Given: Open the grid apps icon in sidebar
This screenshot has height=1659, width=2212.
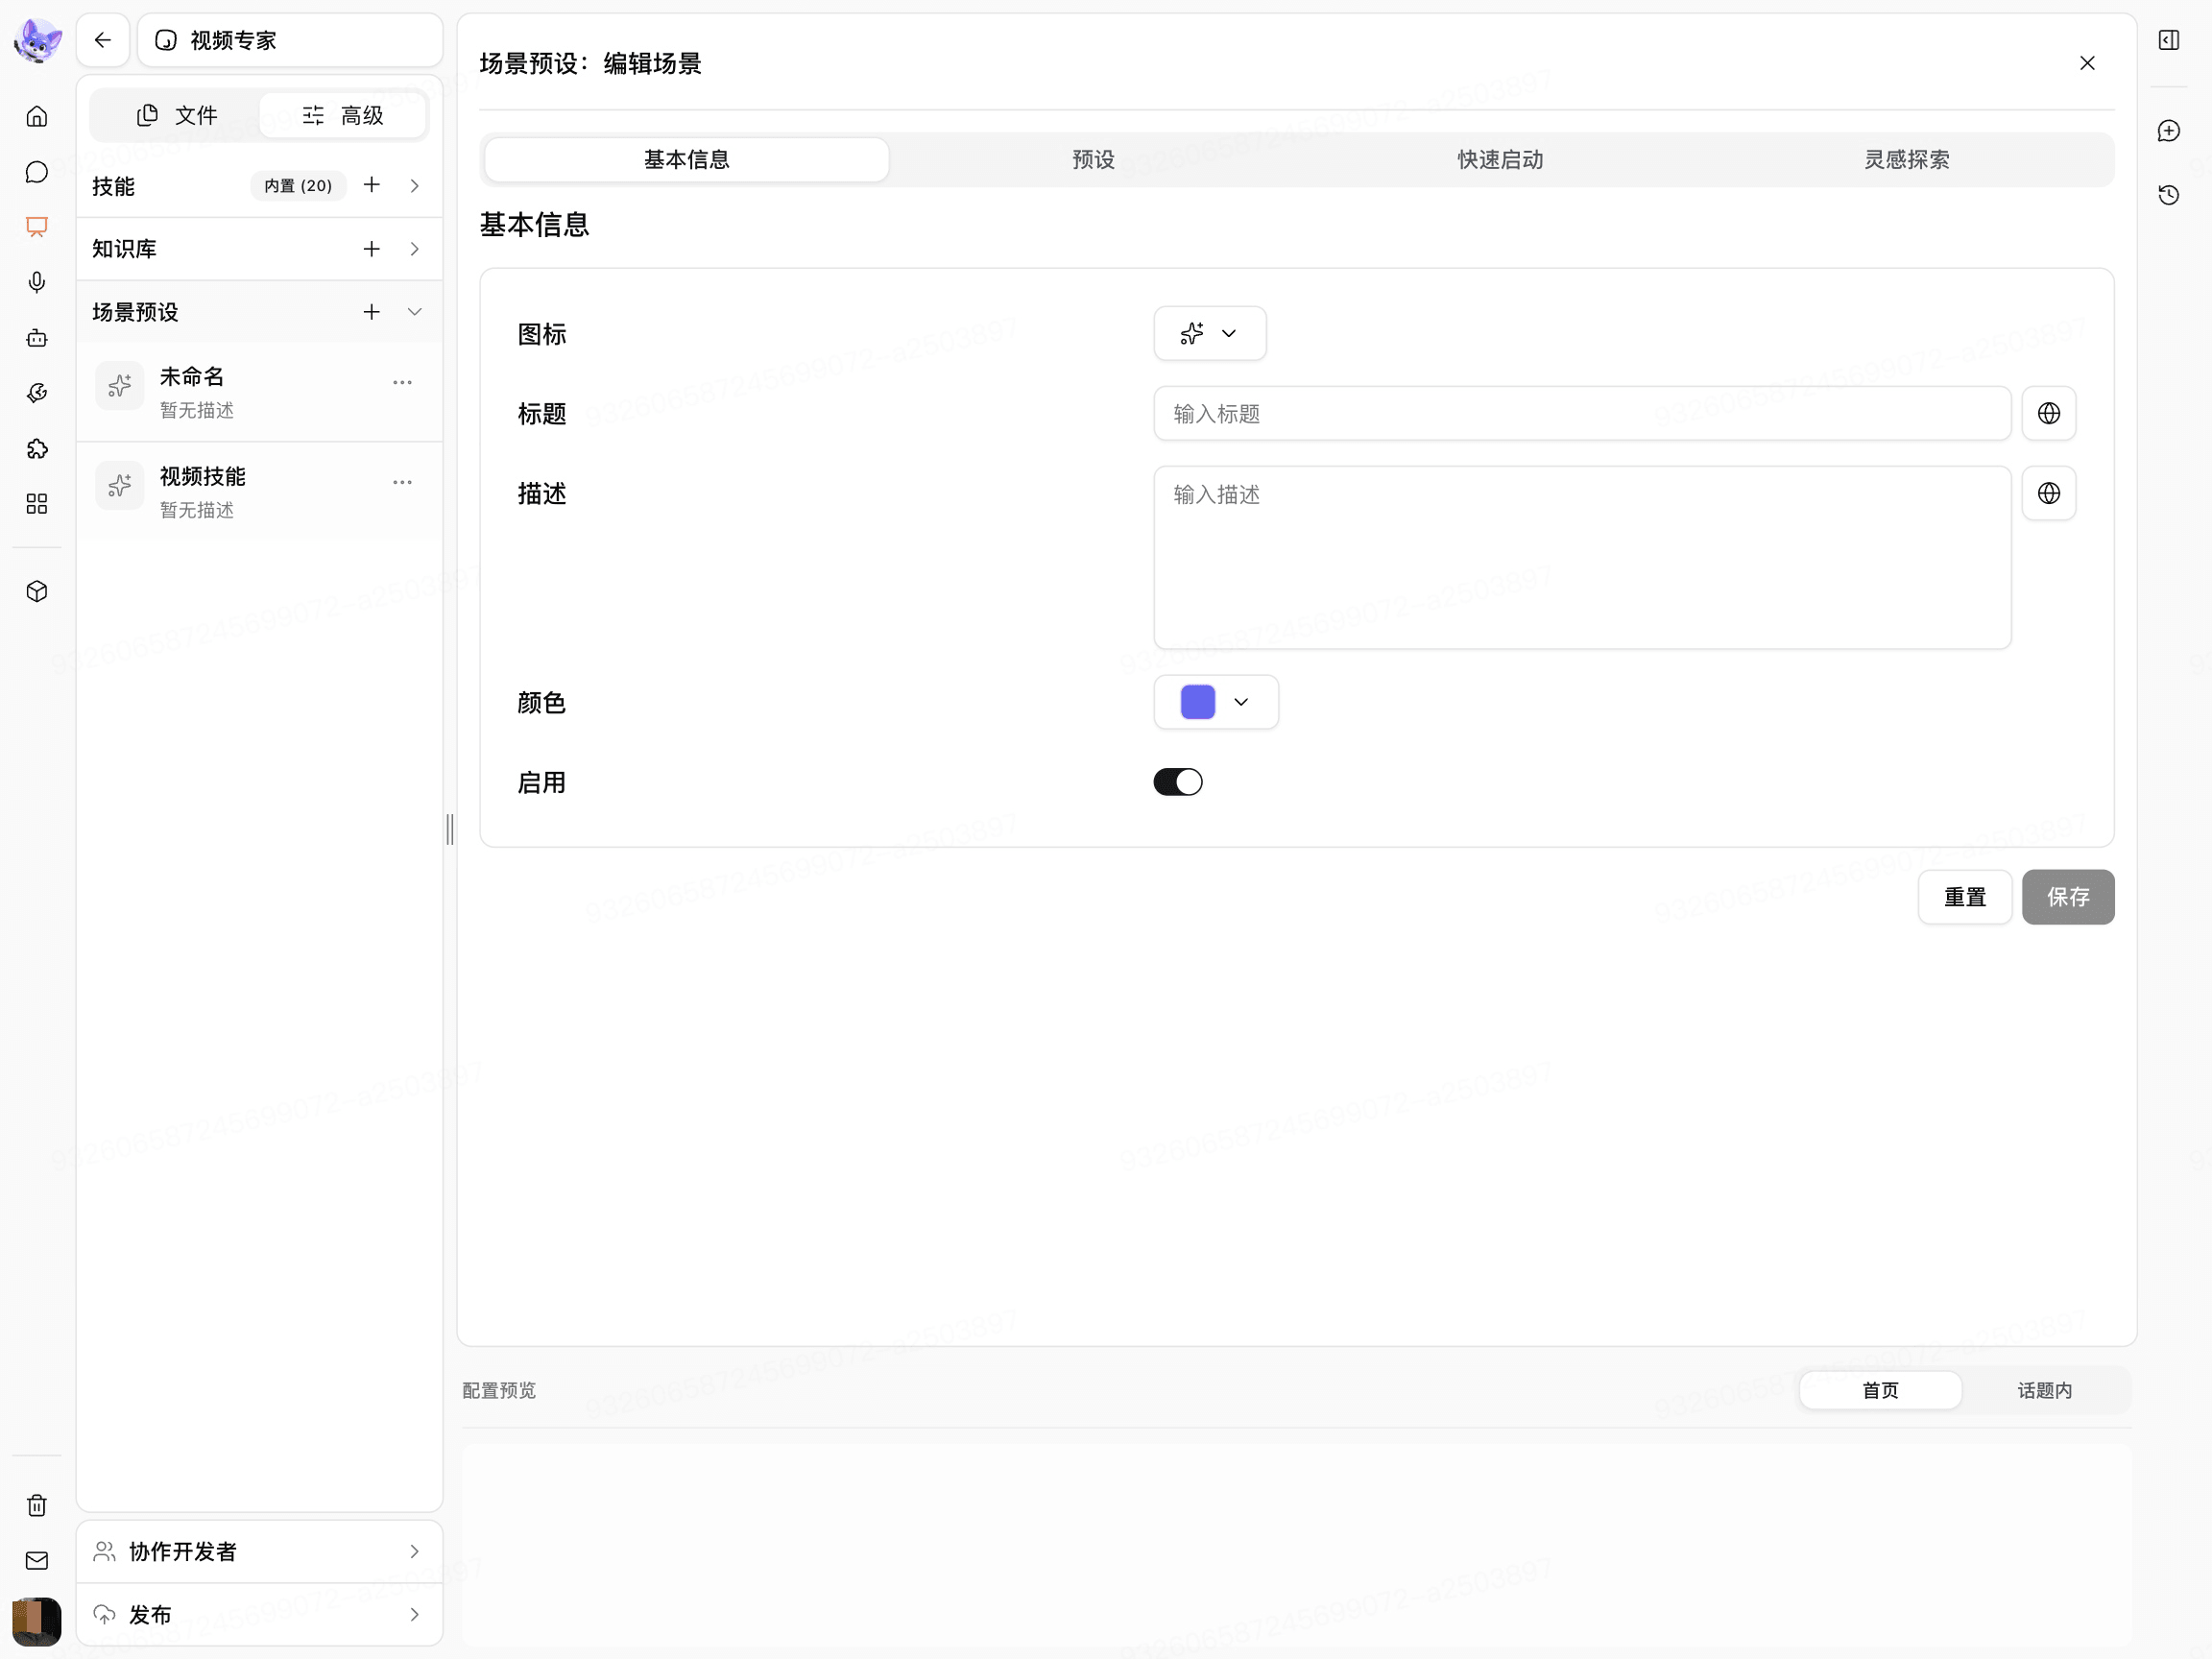Looking at the screenshot, I should pyautogui.click(x=37, y=504).
